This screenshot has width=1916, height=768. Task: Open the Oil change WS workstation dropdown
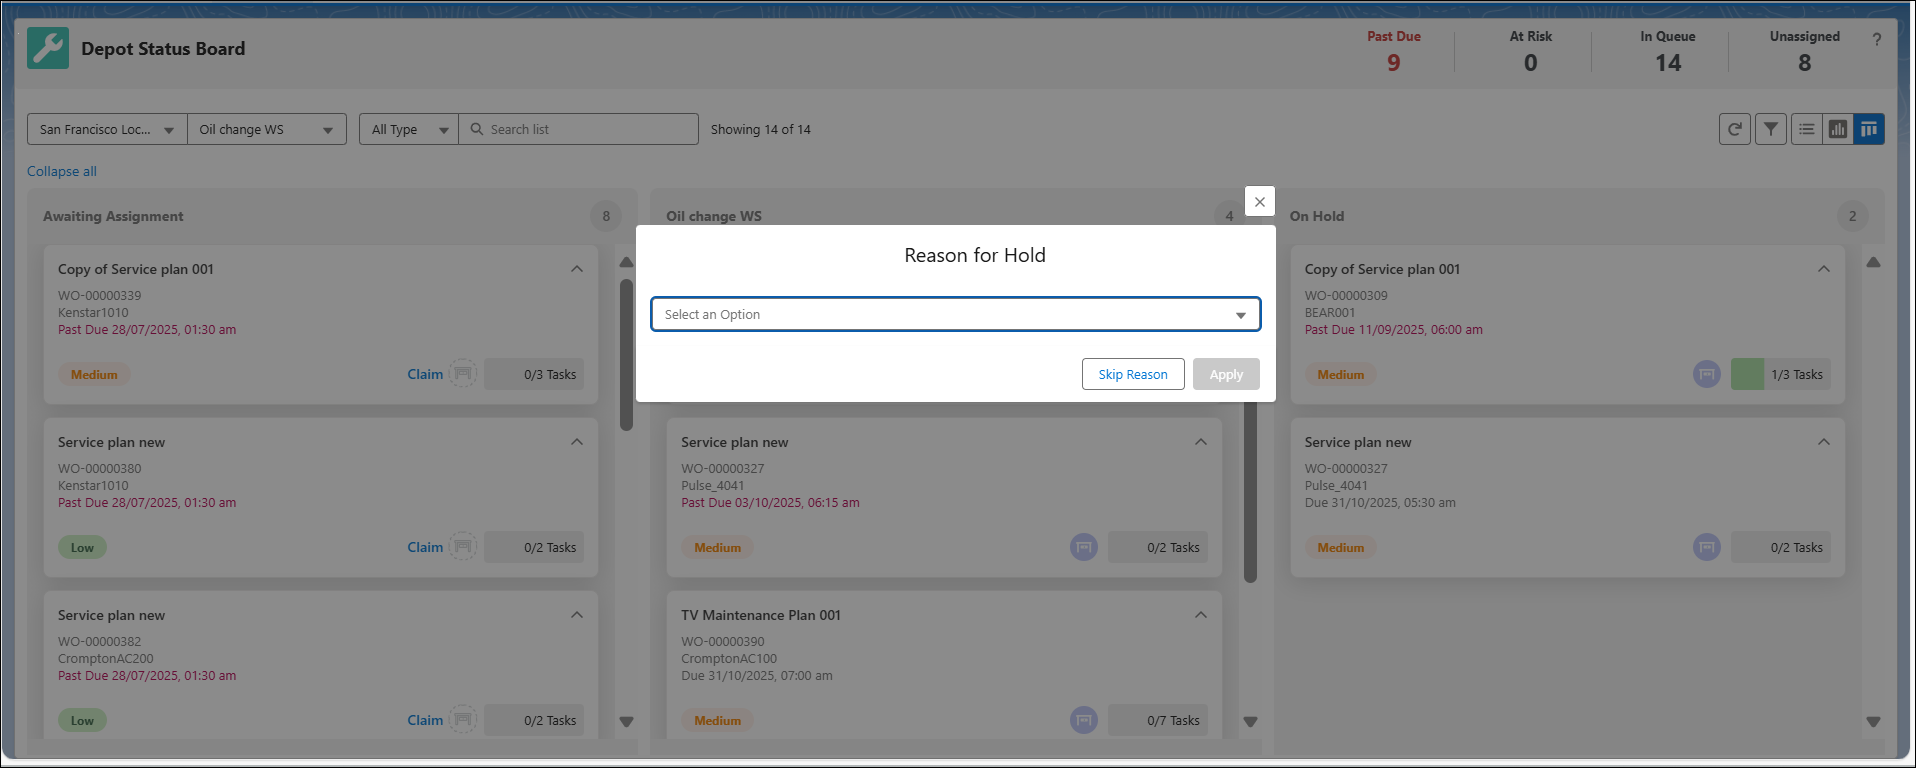(267, 129)
